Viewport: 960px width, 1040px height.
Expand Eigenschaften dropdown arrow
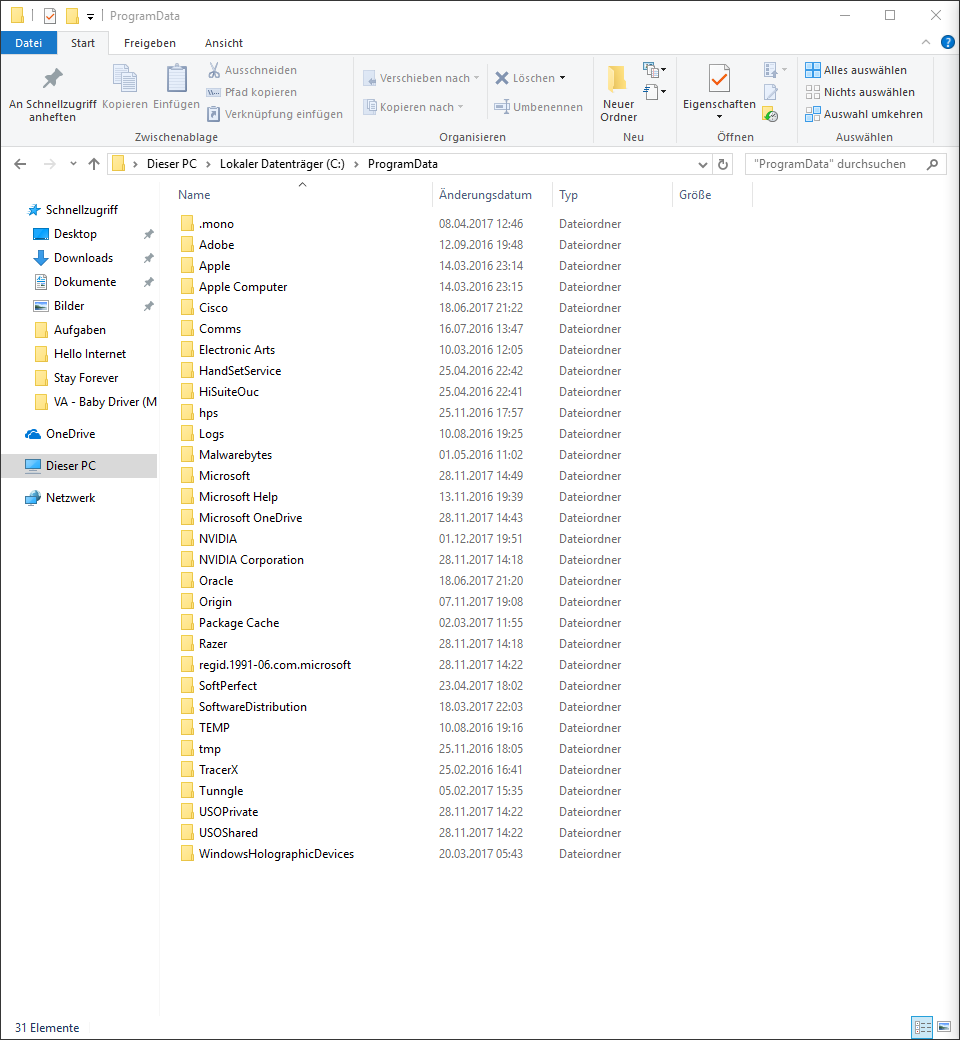click(719, 117)
